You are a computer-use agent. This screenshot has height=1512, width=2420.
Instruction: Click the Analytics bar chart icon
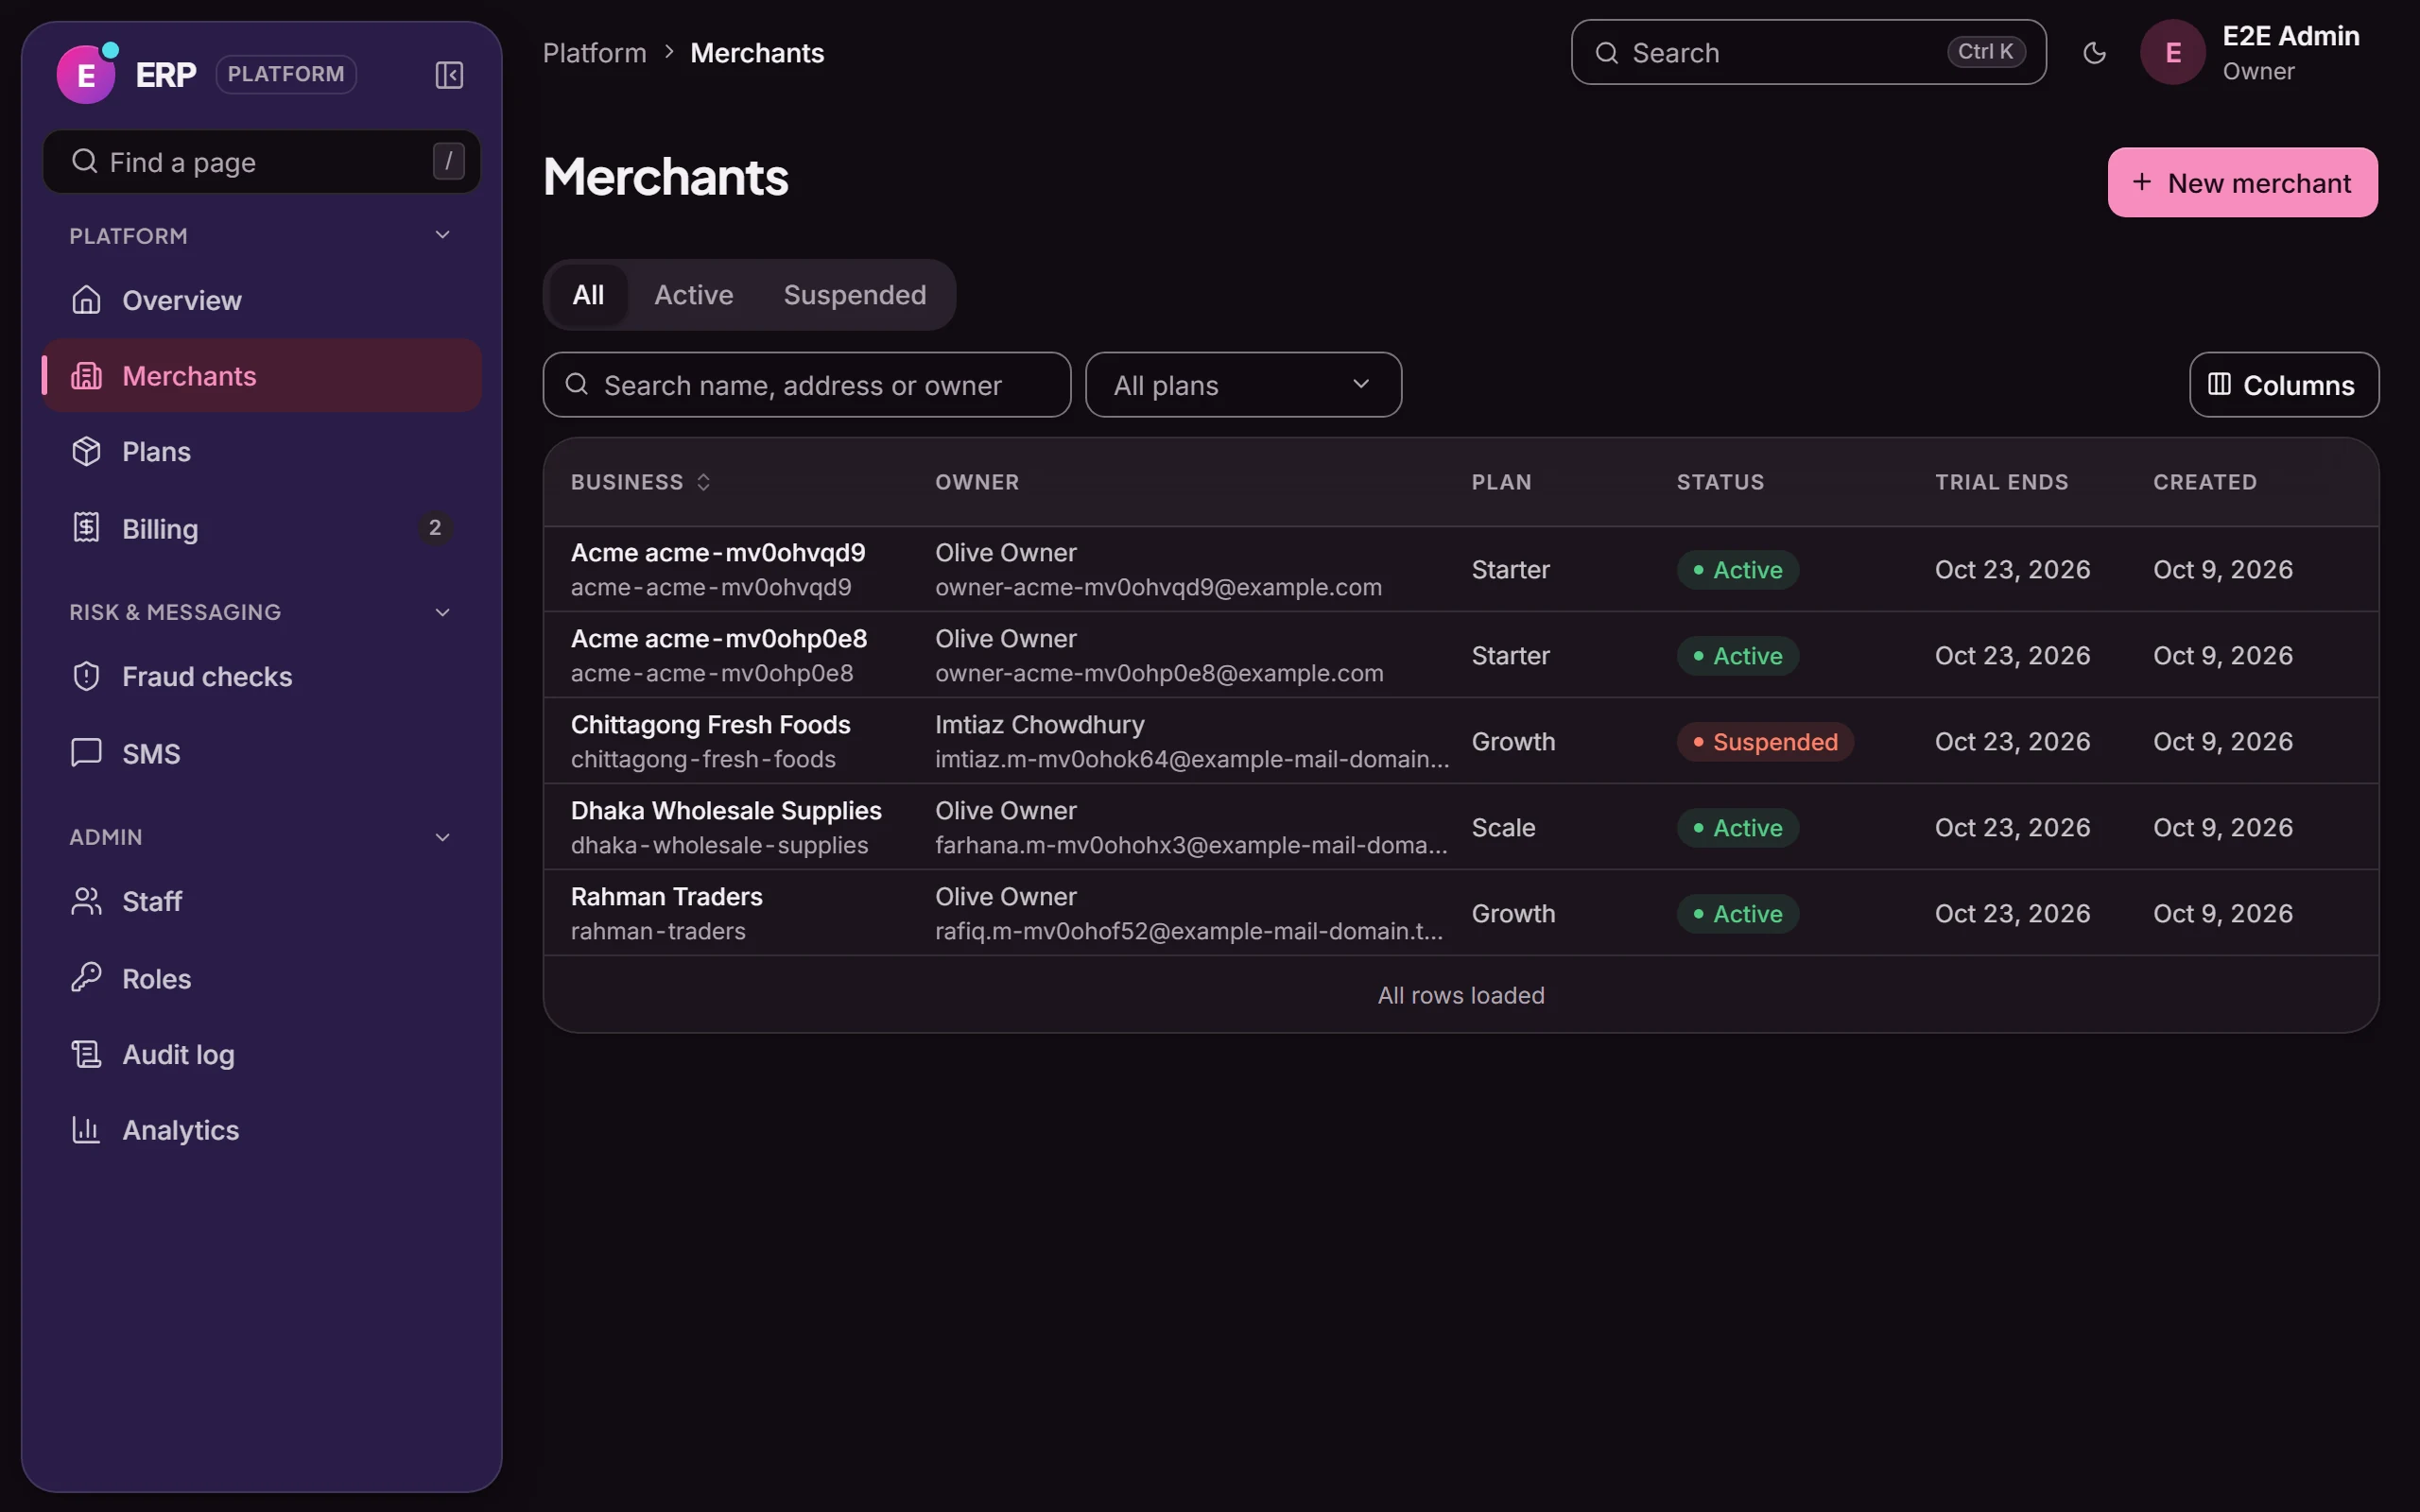click(x=87, y=1130)
